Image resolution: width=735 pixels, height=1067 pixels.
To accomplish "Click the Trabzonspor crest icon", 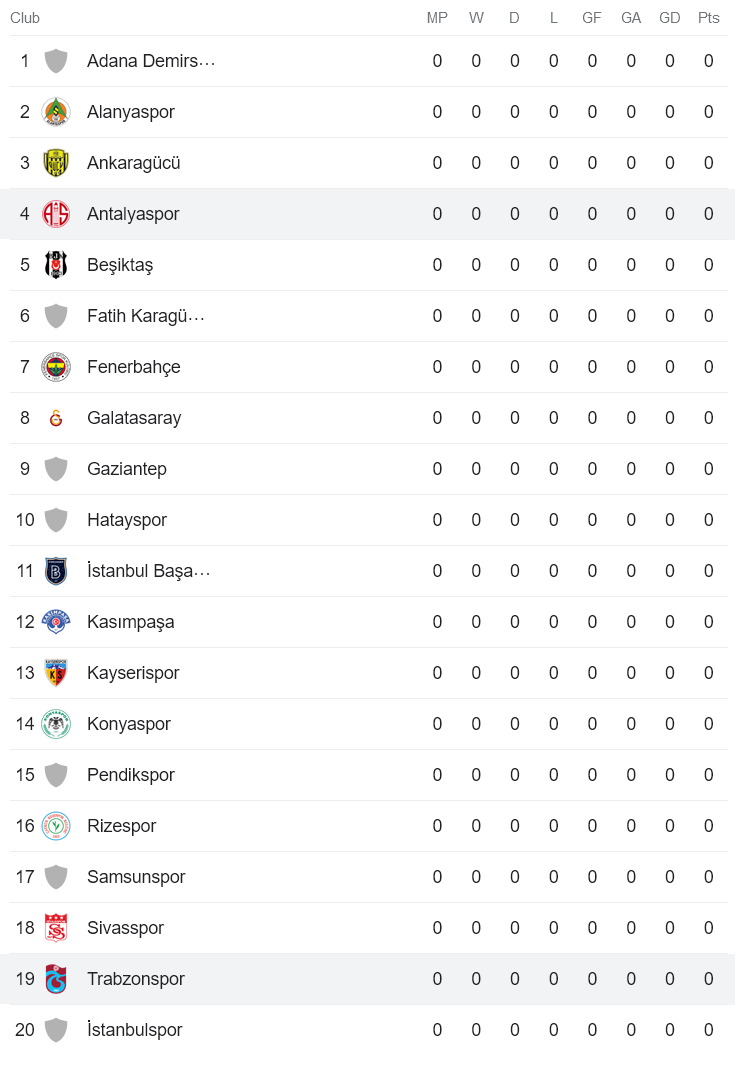I will coord(56,978).
